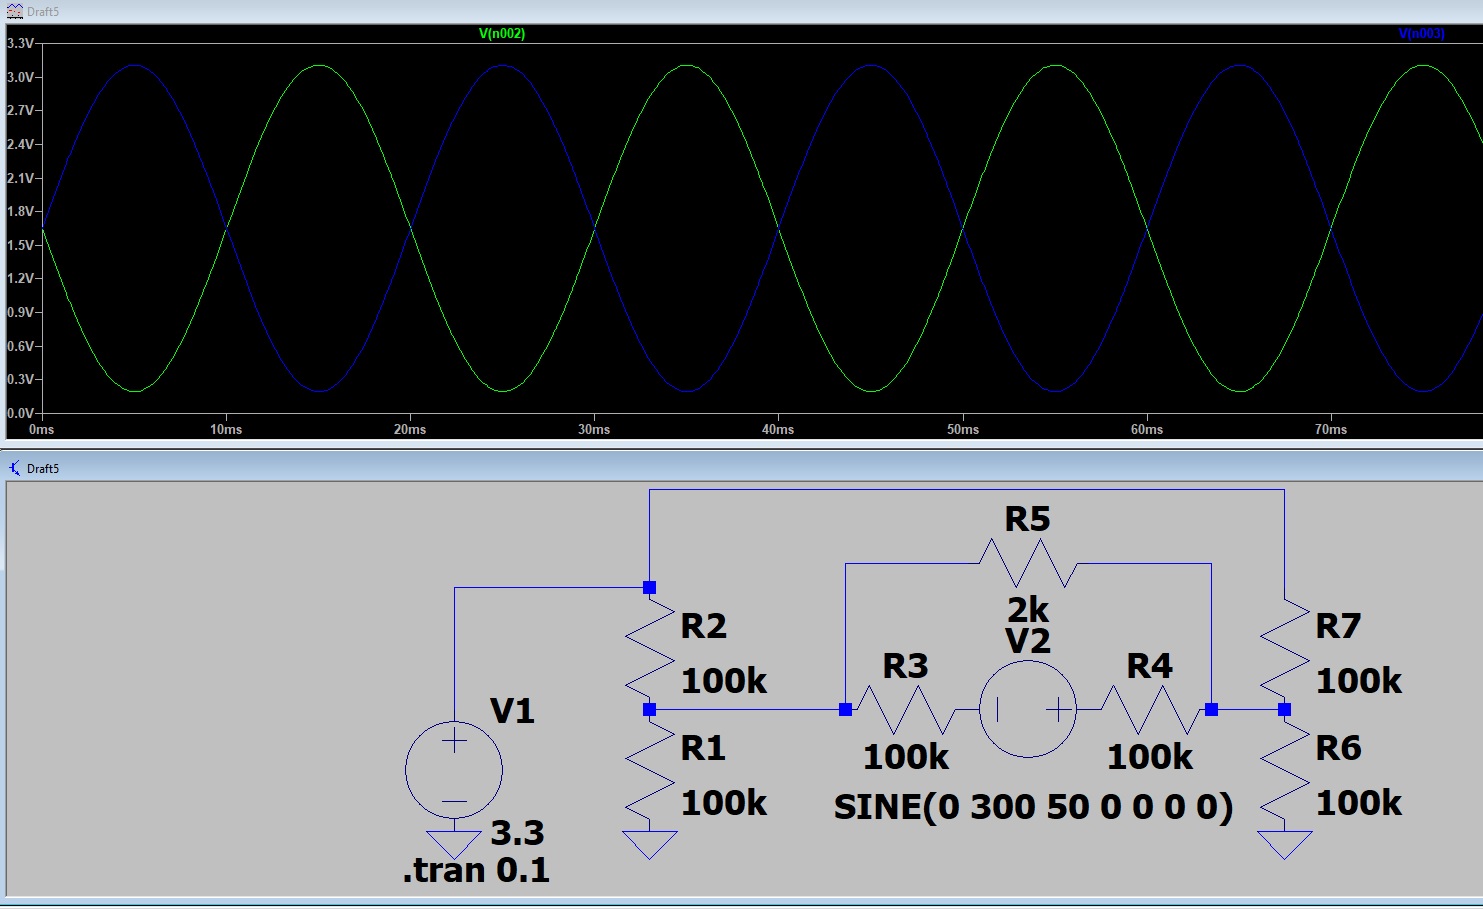
Task: Click the 1.8V label on voltage axis
Action: [x=20, y=212]
